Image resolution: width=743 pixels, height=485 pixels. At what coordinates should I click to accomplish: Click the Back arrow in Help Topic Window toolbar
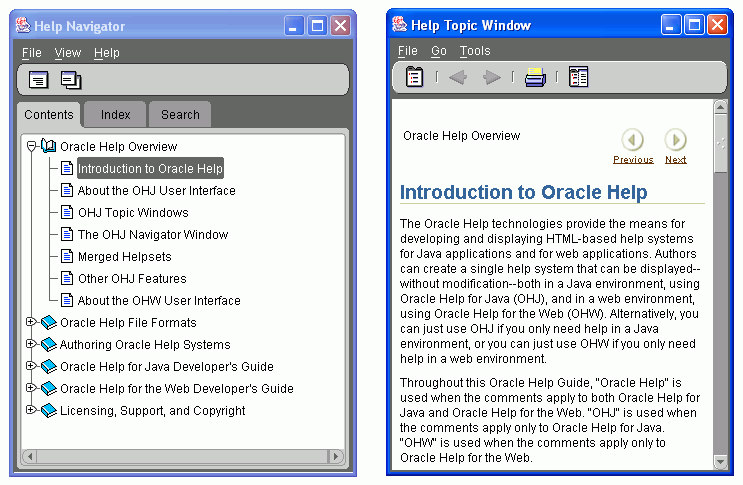click(458, 77)
